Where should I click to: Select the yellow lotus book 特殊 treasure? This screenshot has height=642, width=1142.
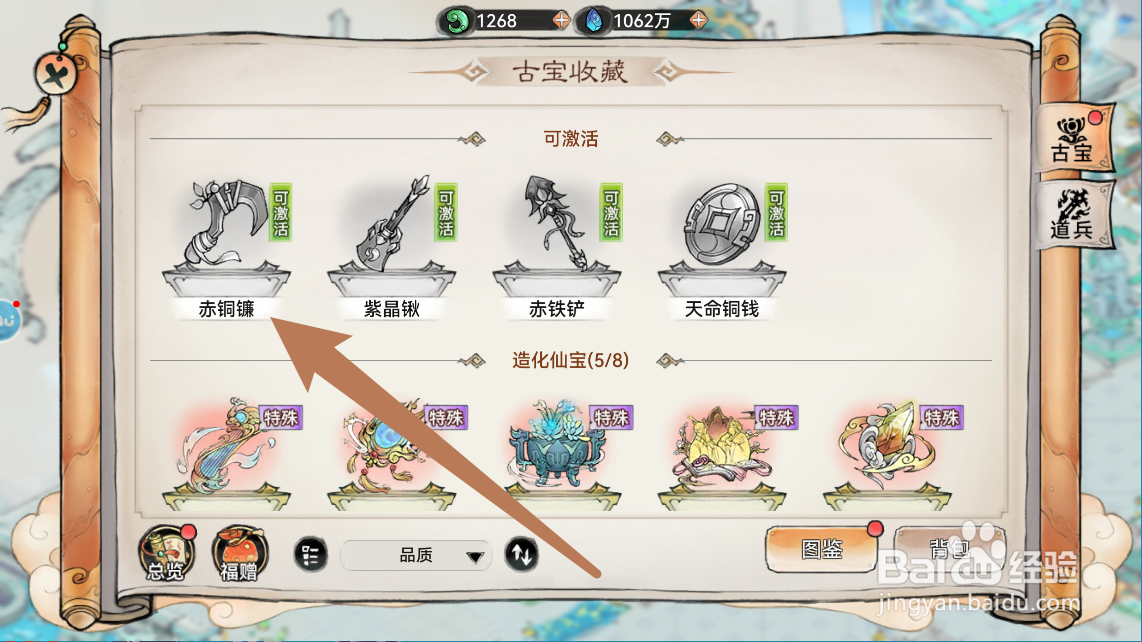(722, 453)
